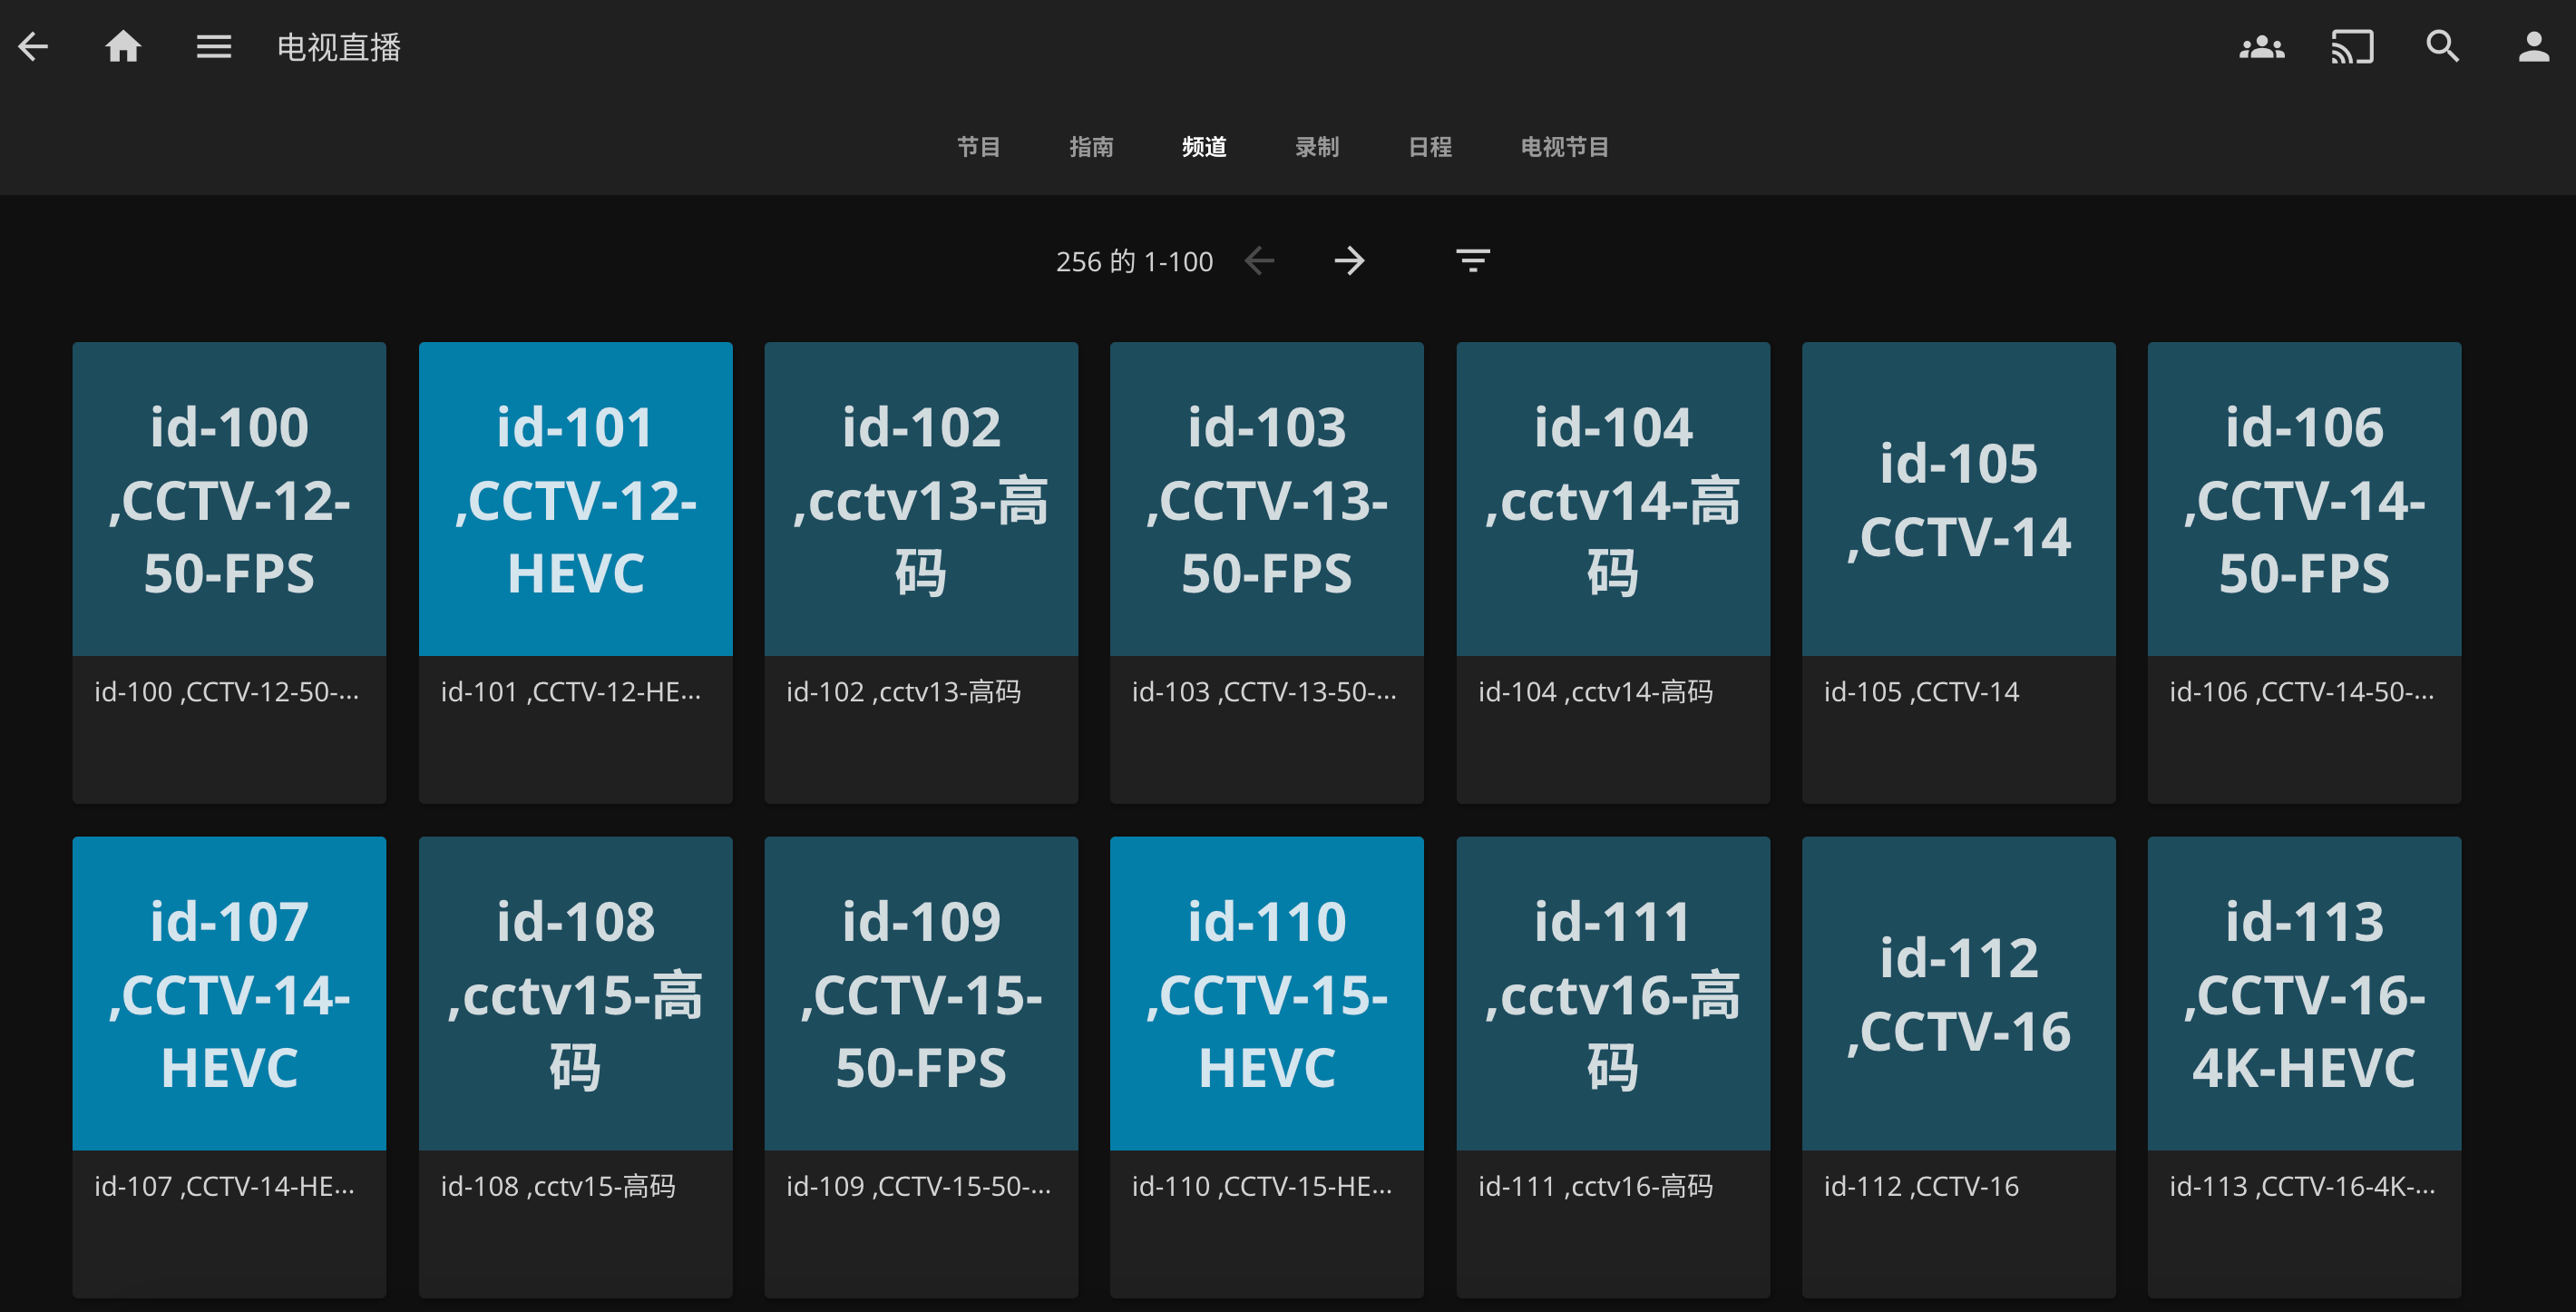Screen dimensions: 2576x1312
Task: Open id-105 CCTV-14 channel thumbnail
Action: 1958,499
